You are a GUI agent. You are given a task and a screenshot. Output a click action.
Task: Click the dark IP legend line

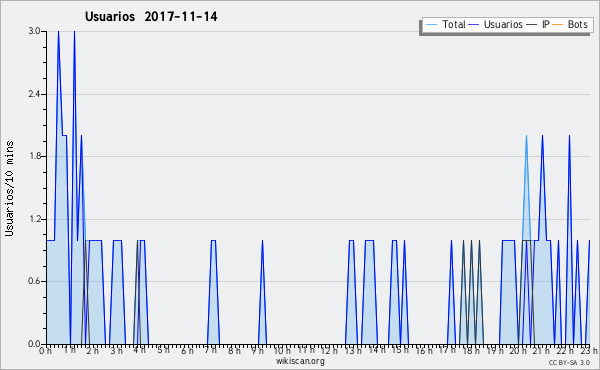[x=532, y=25]
